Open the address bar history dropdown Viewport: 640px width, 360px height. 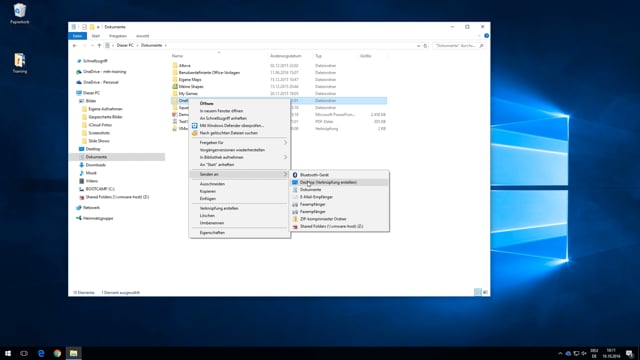click(x=418, y=46)
